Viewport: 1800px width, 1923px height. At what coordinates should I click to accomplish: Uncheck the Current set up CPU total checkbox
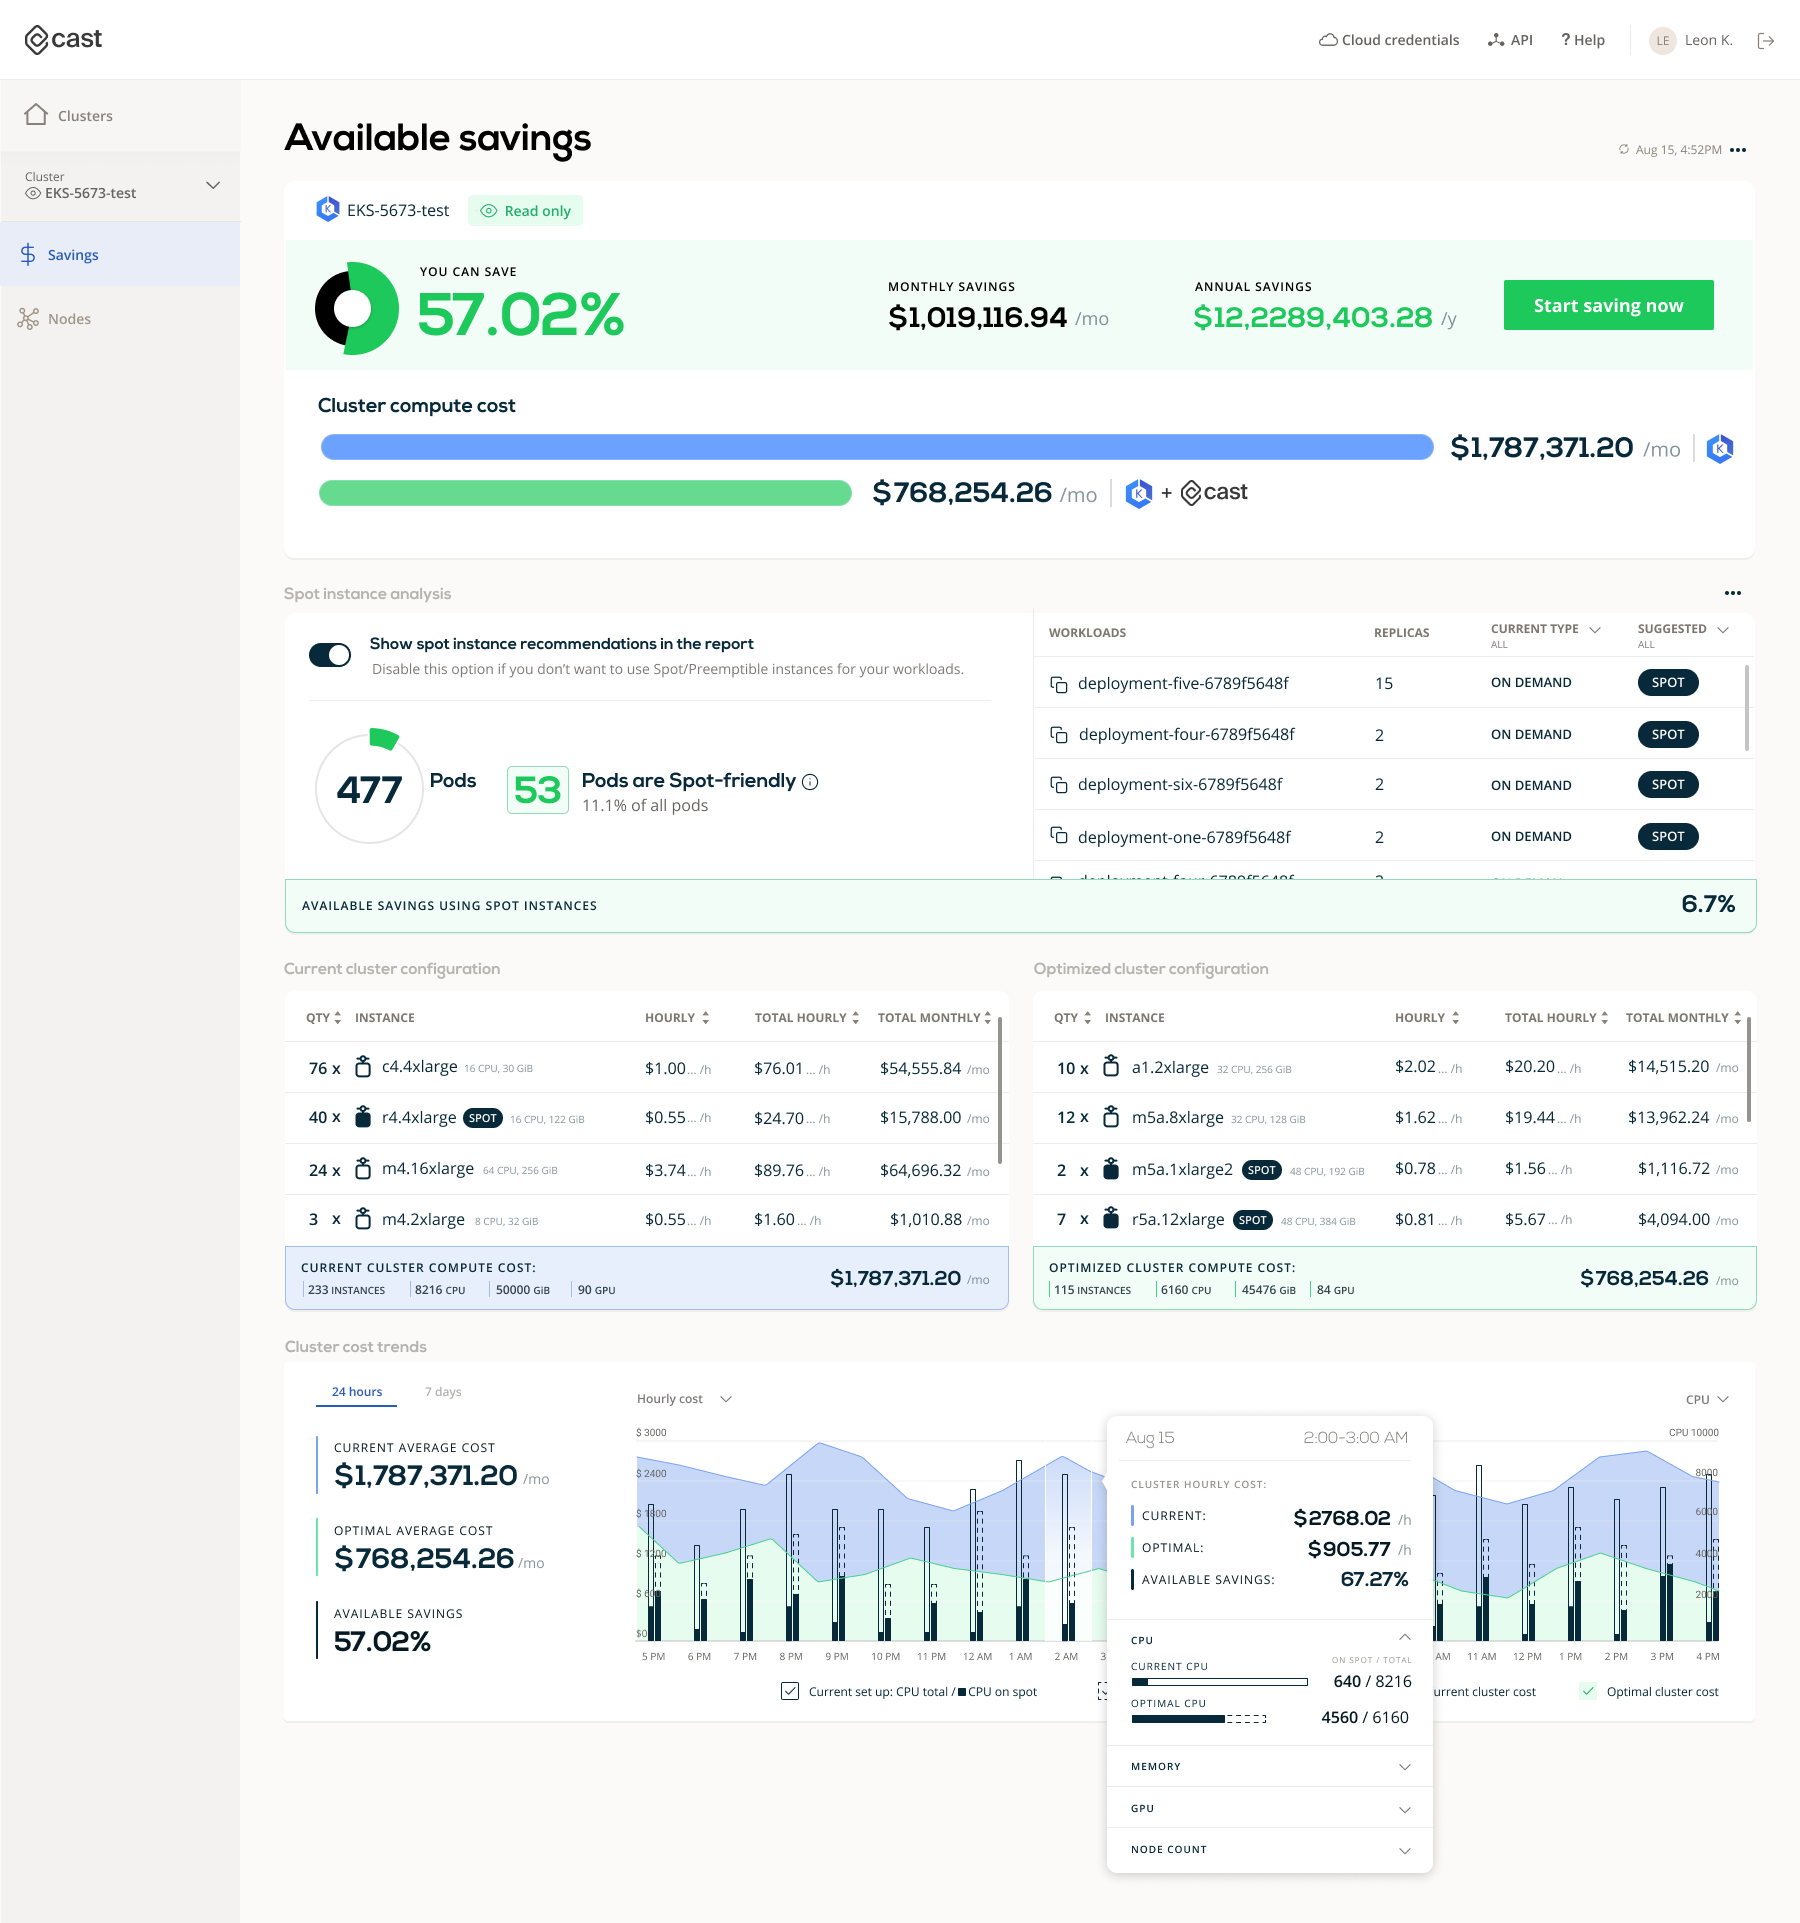[x=790, y=1691]
